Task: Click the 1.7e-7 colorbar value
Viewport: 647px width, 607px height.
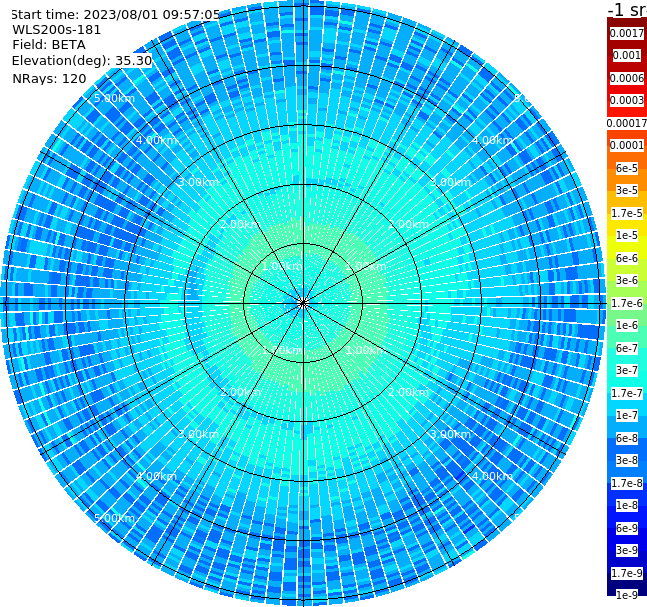Action: (x=627, y=393)
